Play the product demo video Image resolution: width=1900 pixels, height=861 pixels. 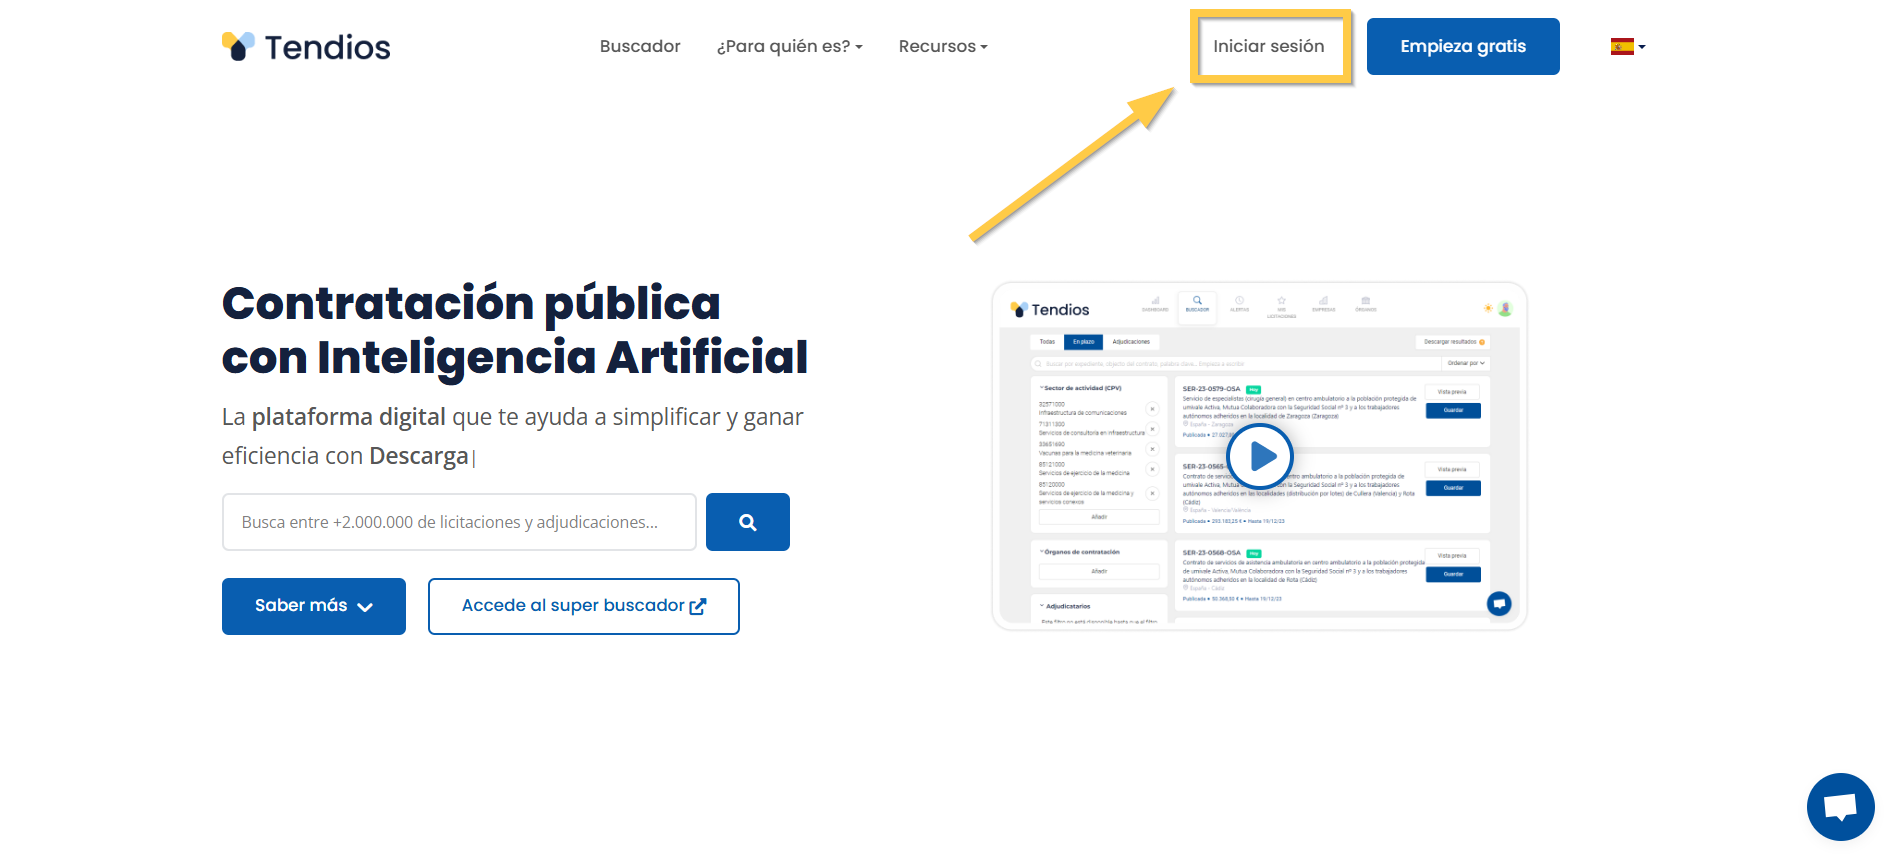[1260, 457]
